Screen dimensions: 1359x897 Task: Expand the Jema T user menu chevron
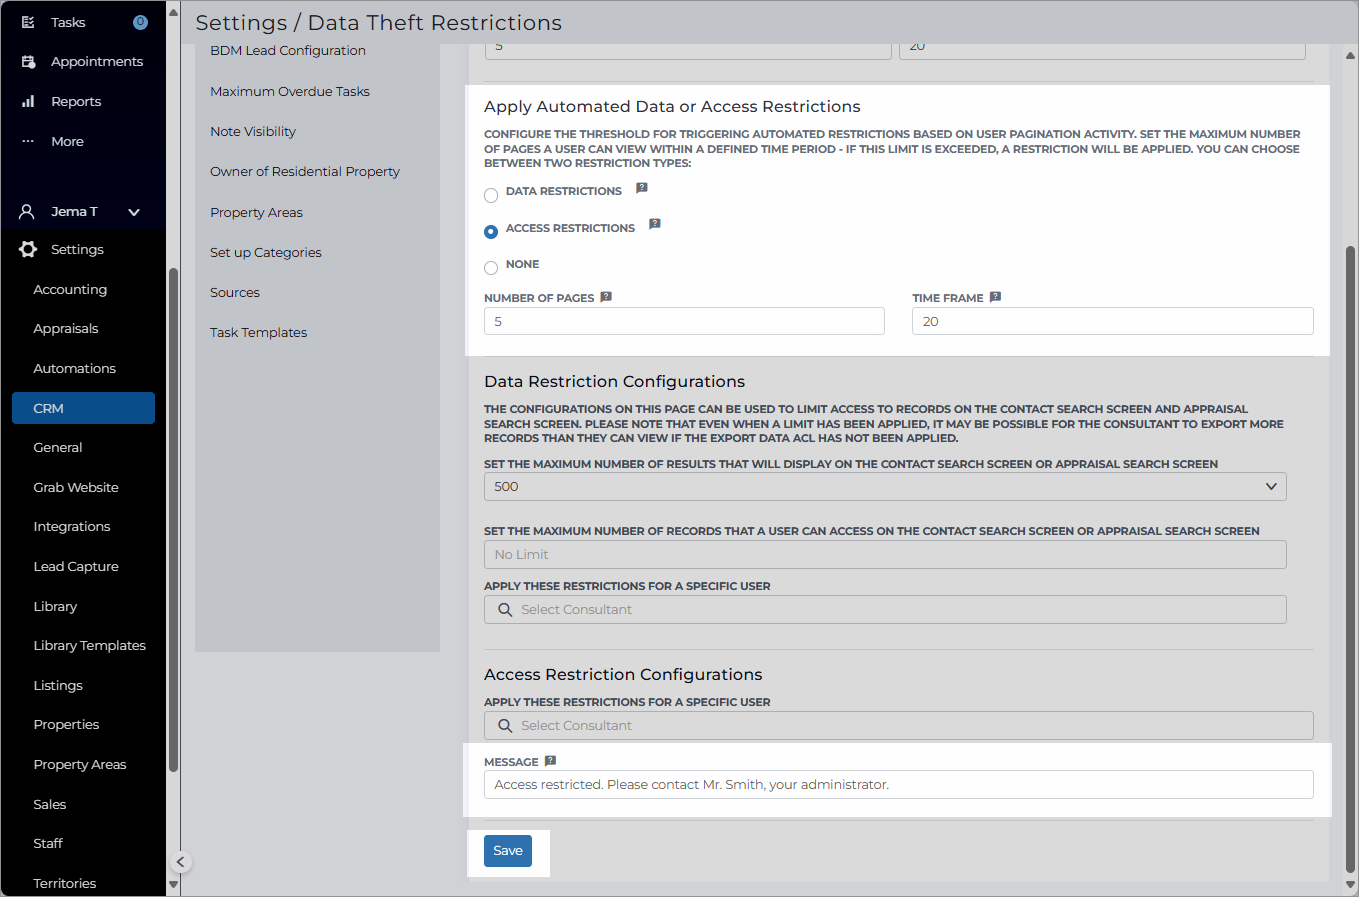(x=134, y=212)
